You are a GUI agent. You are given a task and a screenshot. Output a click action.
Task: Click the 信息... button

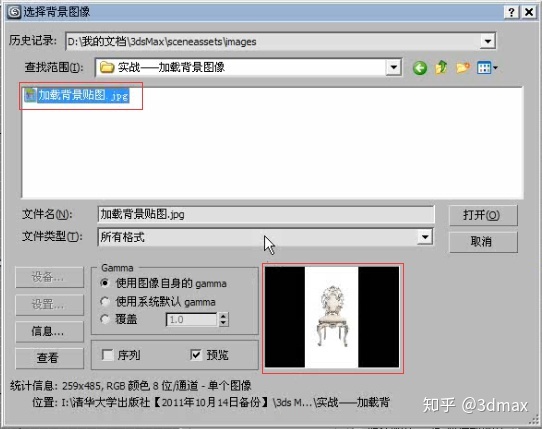[49, 332]
